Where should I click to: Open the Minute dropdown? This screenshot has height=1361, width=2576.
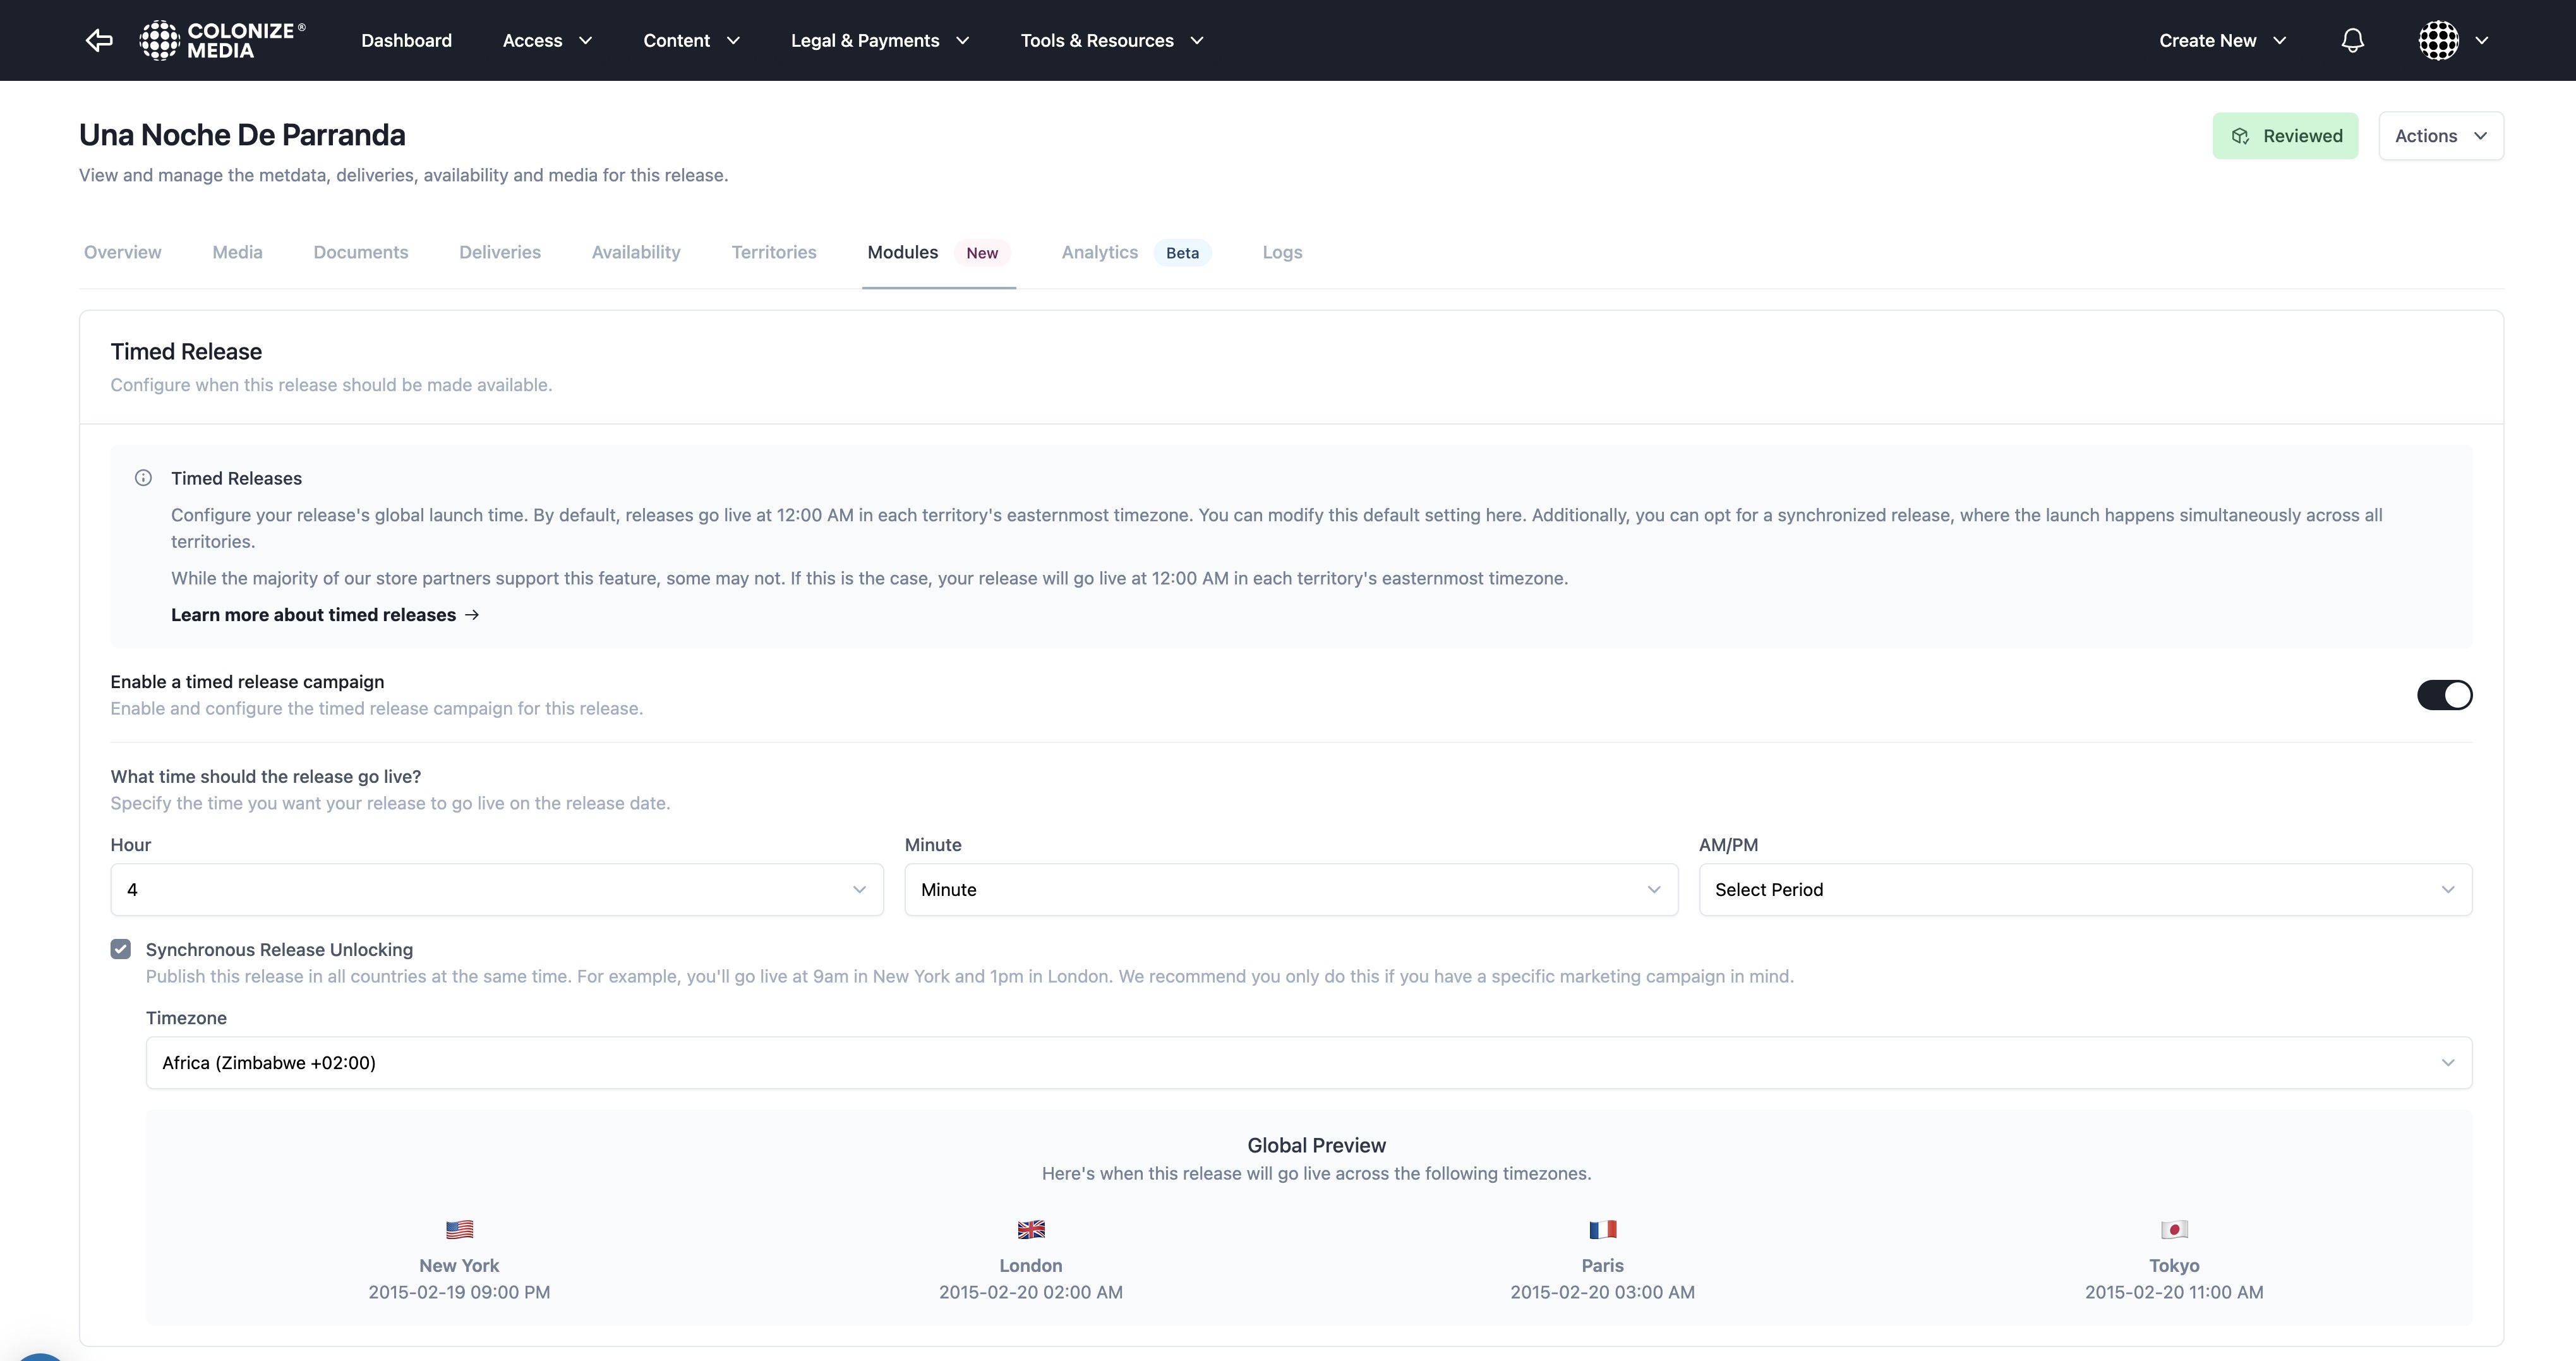1290,889
